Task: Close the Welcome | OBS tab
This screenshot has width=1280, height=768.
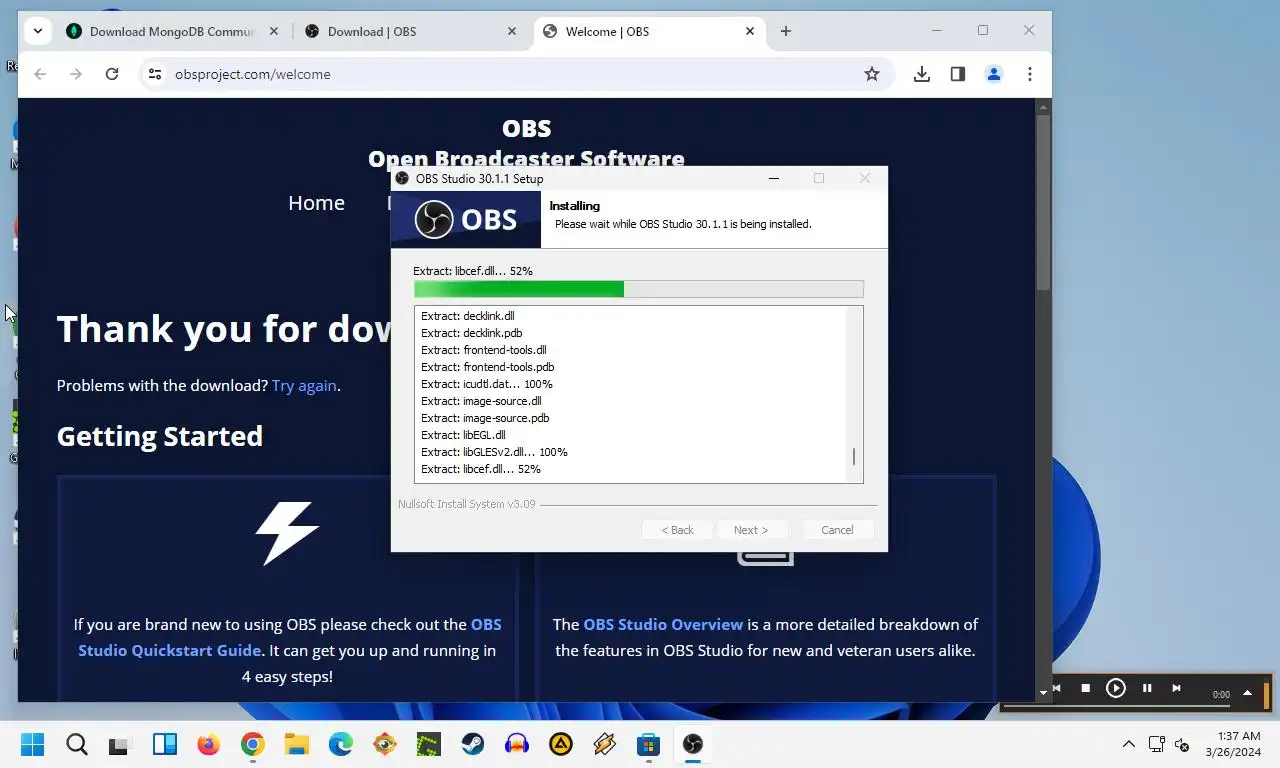Action: 750,31
